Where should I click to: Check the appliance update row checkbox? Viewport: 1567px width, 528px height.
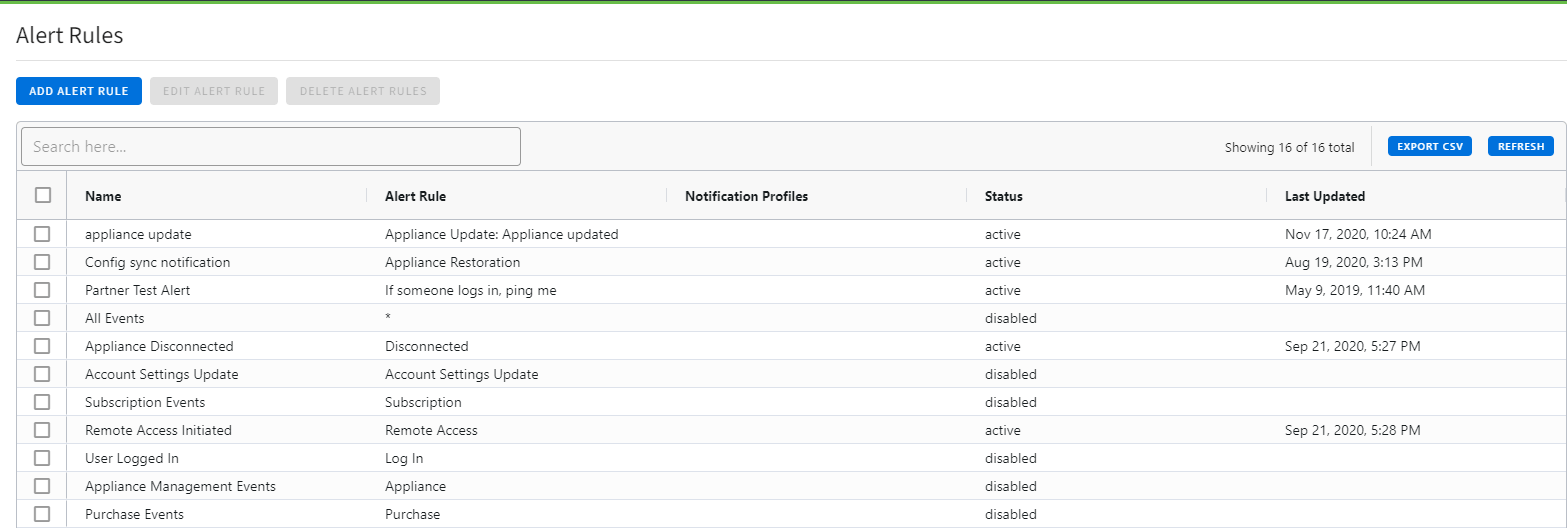pyautogui.click(x=42, y=234)
